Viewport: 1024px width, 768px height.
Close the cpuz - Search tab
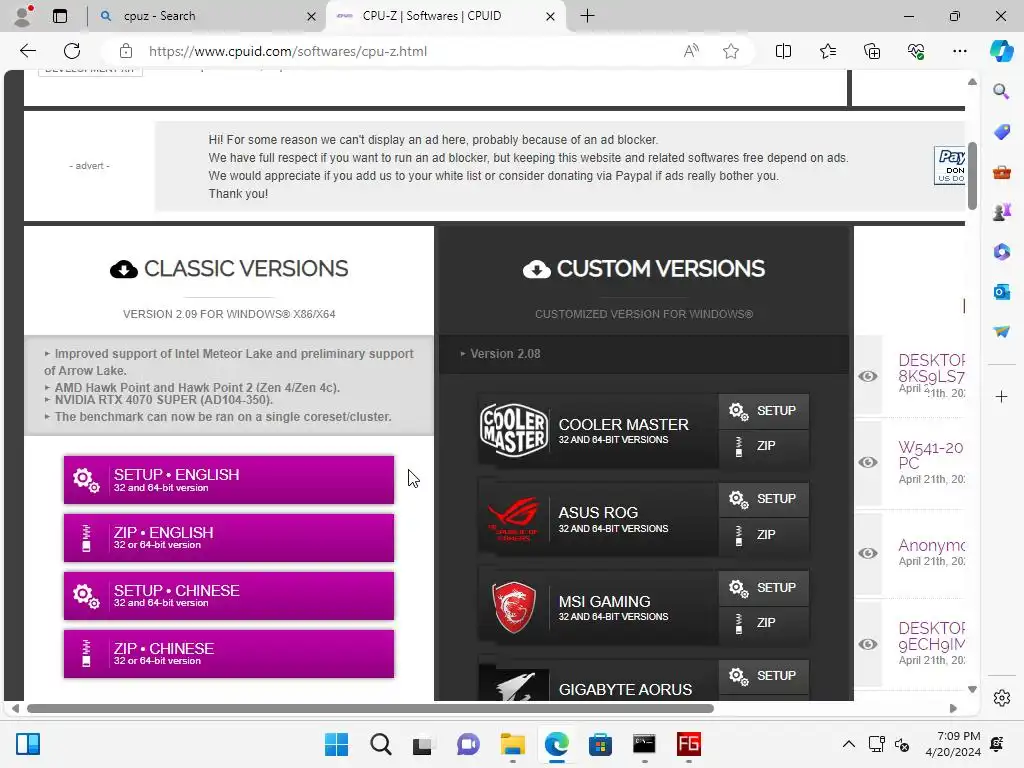[x=312, y=16]
